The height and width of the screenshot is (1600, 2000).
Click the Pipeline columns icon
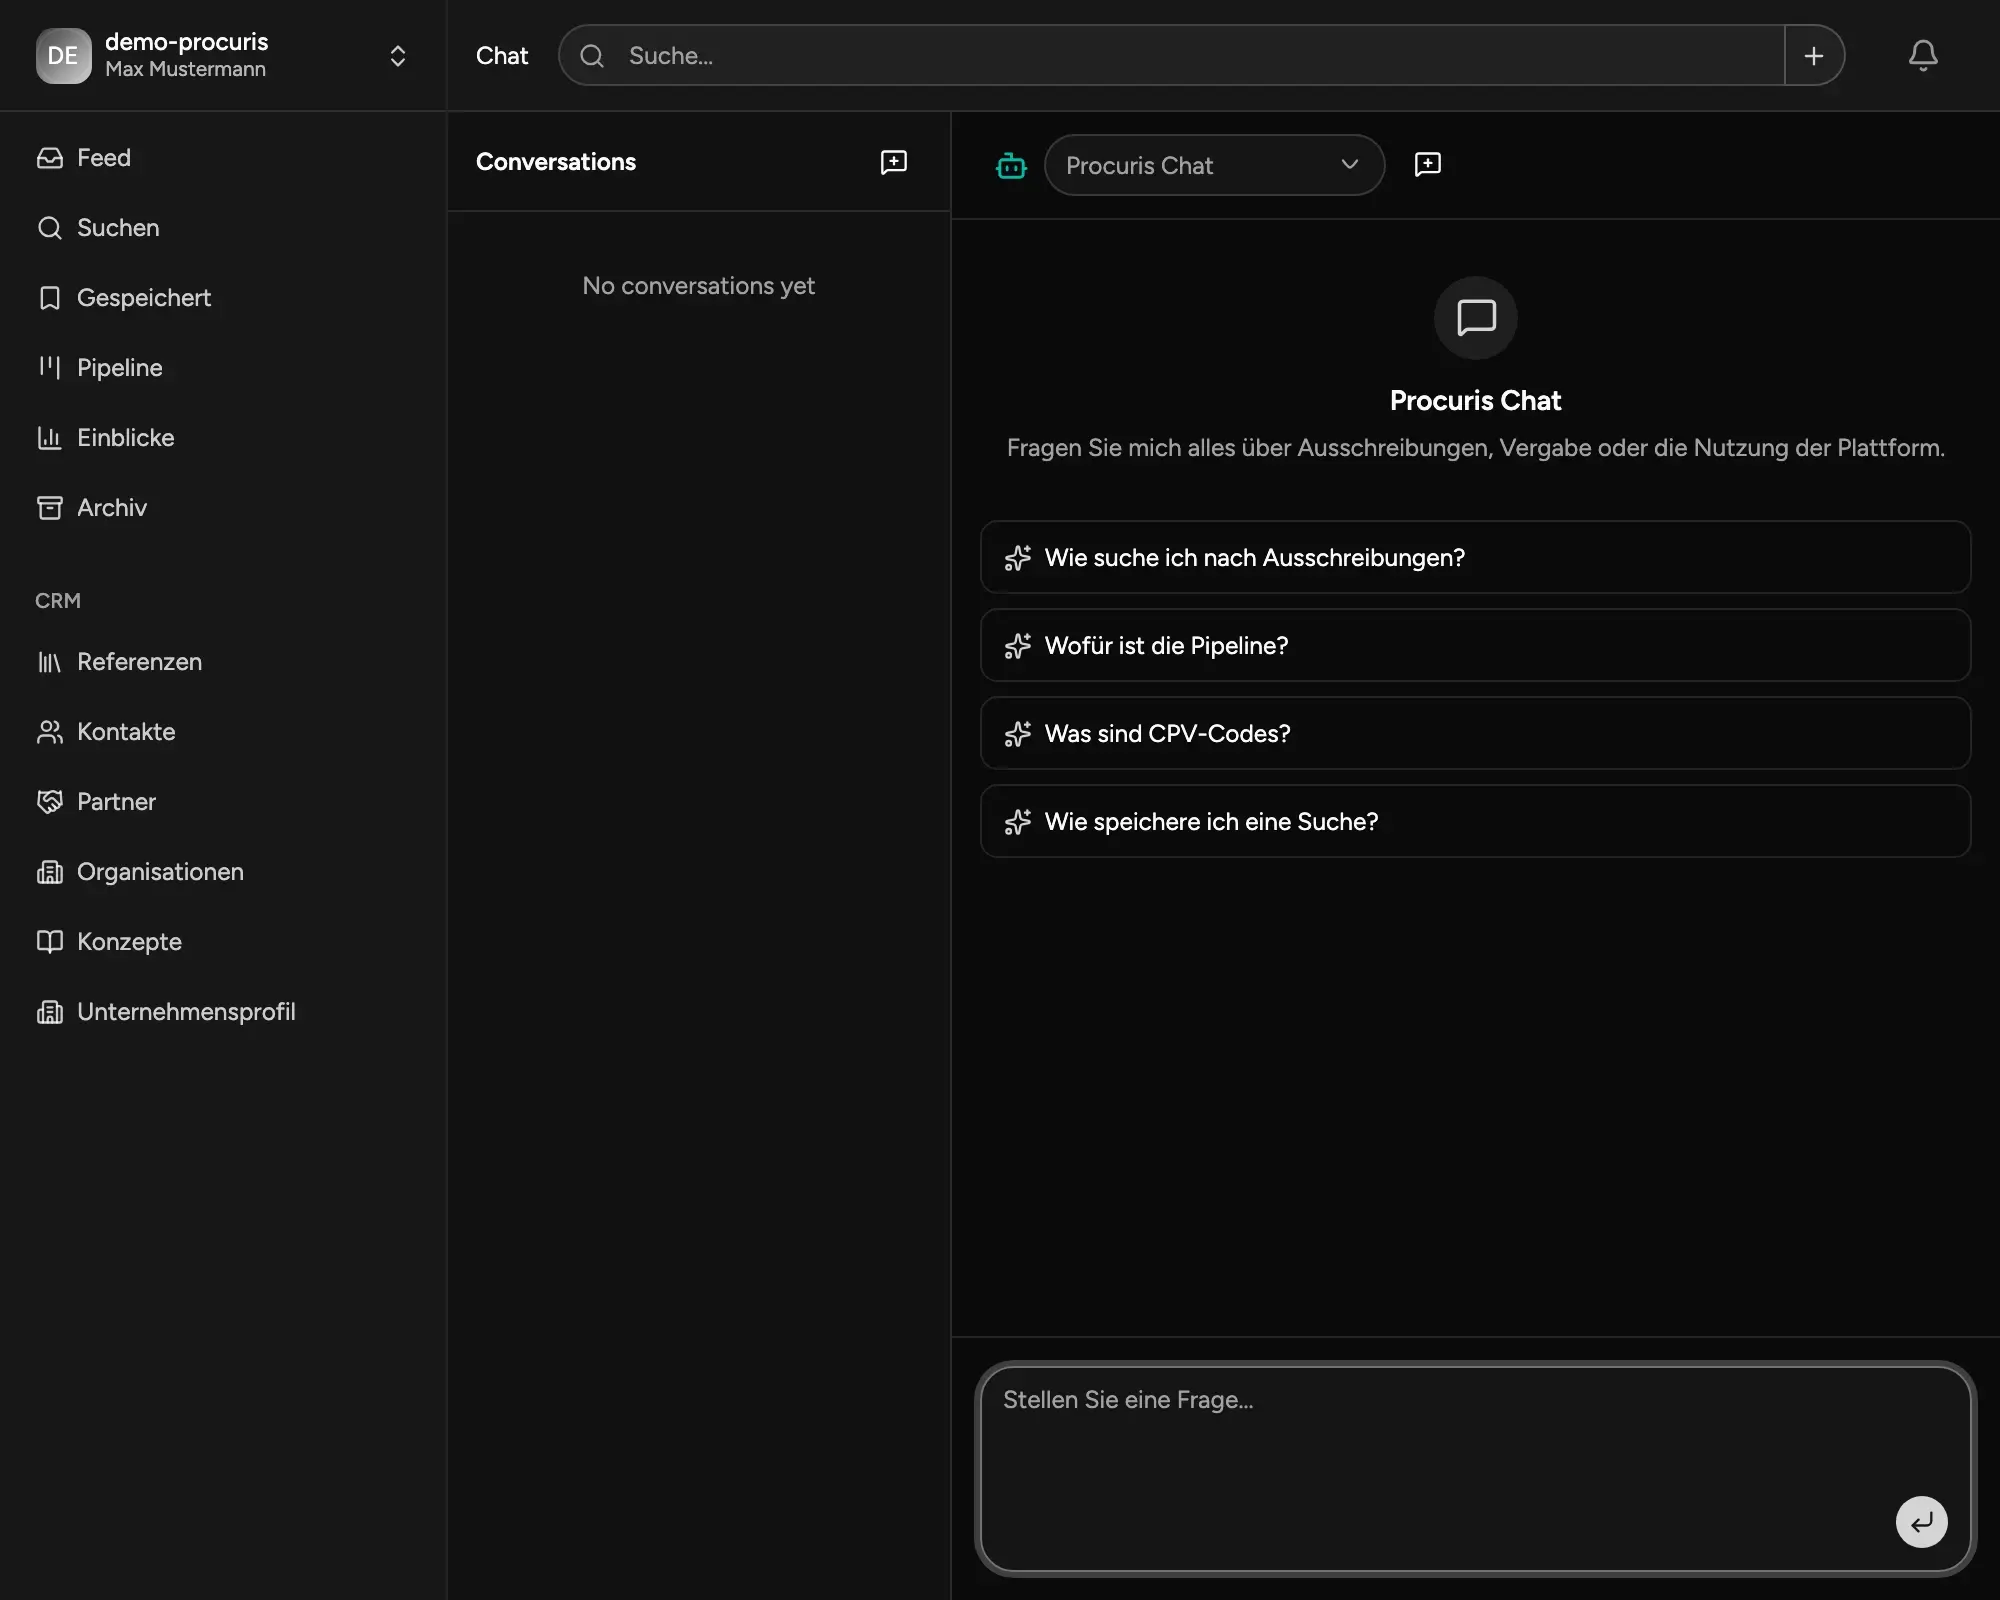[x=50, y=368]
